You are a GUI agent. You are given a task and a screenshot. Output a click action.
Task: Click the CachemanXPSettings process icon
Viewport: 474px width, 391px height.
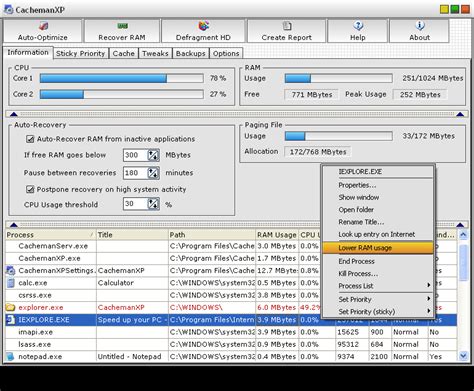click(x=10, y=270)
